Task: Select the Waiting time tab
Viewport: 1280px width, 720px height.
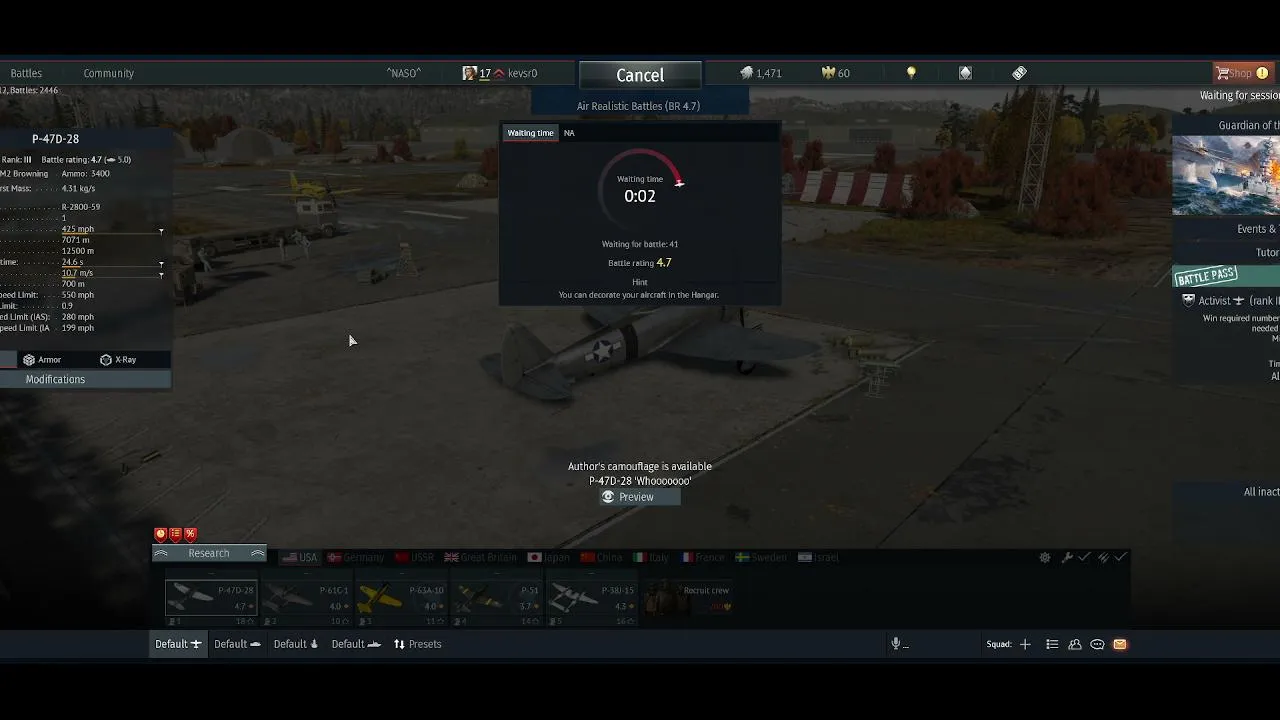Action: point(530,133)
